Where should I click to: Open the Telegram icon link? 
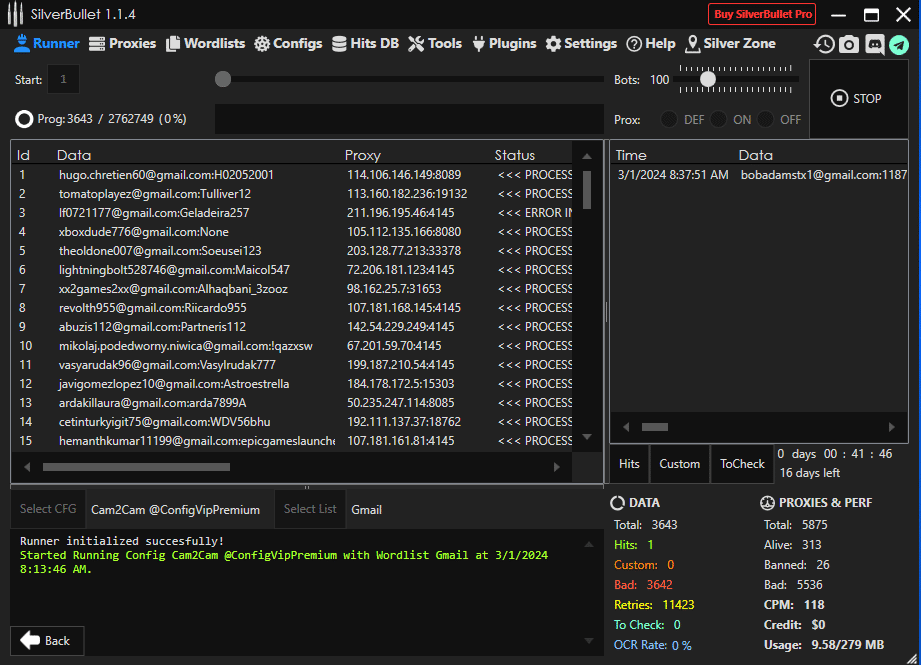[x=899, y=44]
